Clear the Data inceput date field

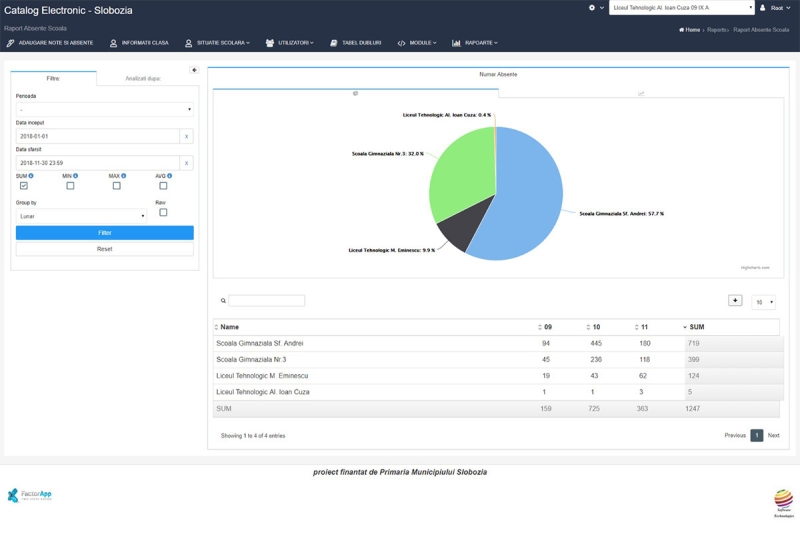186,136
